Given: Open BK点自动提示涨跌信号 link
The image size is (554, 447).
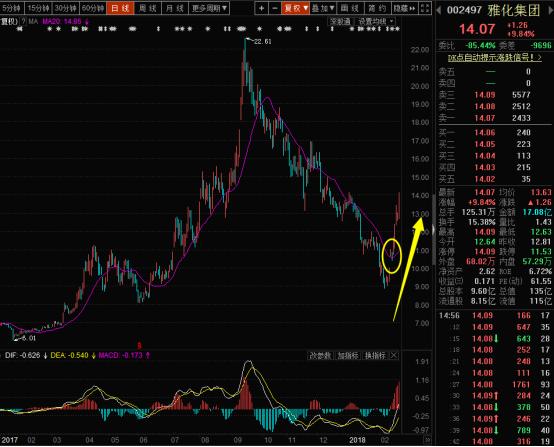Looking at the screenshot, I should [x=494, y=57].
